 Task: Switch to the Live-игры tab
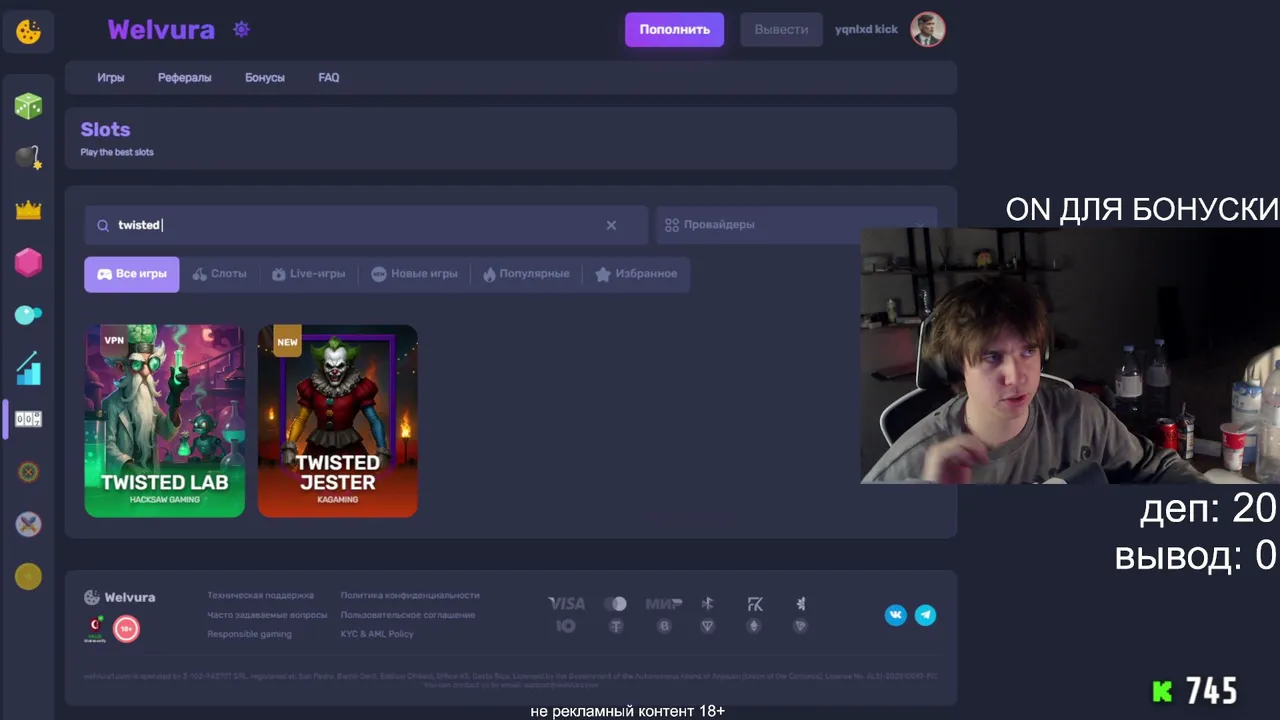(x=308, y=274)
